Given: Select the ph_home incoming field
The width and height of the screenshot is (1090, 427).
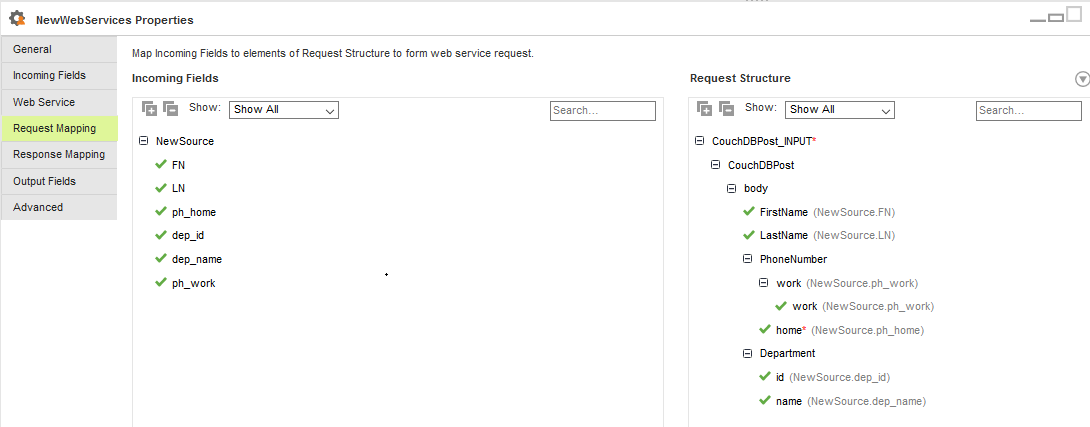Looking at the screenshot, I should coord(194,212).
